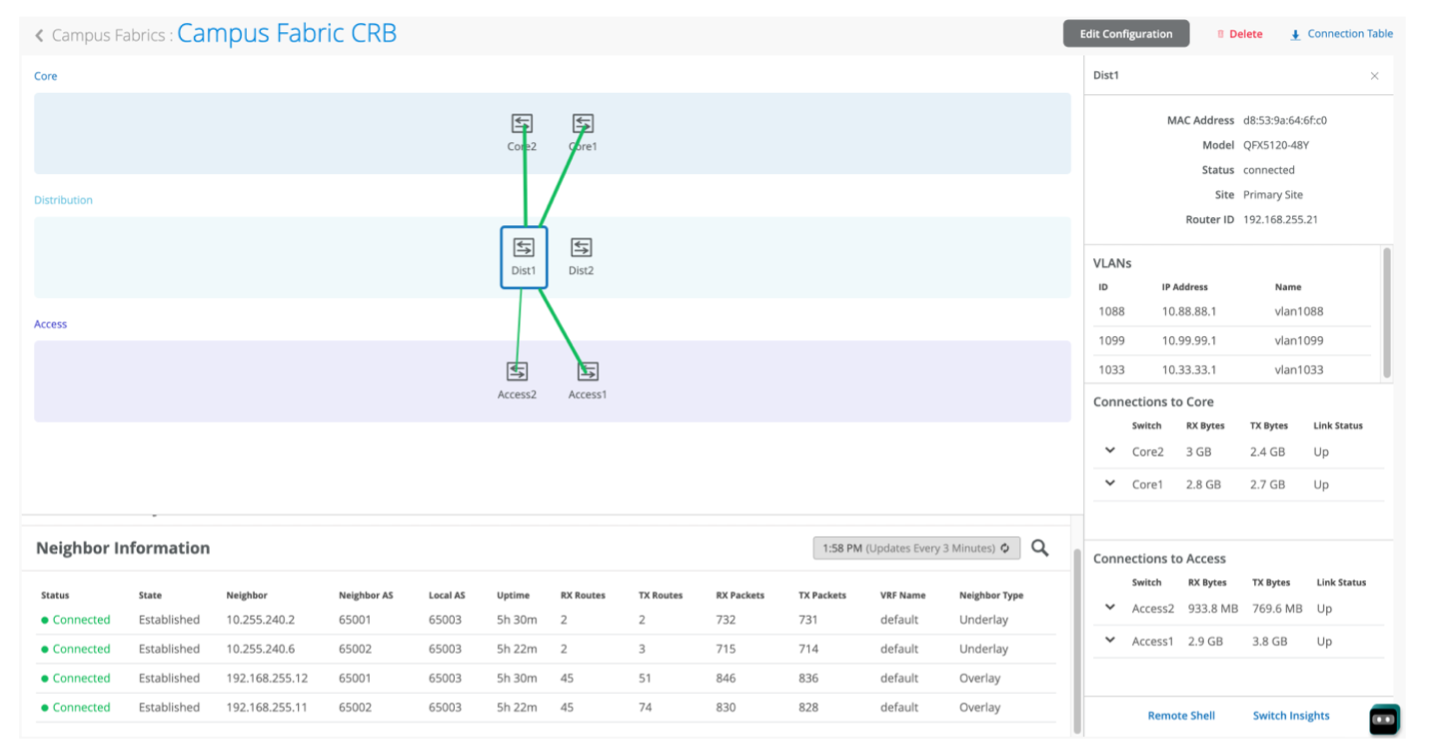Click the Access2 switch icon
This screenshot has height=754, width=1430.
[x=517, y=372]
